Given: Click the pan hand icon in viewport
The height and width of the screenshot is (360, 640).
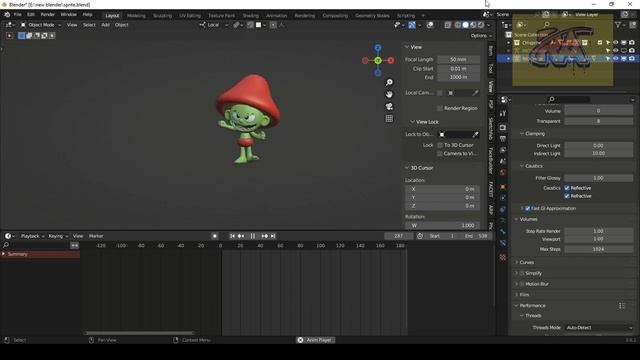Looking at the screenshot, I should (389, 94).
